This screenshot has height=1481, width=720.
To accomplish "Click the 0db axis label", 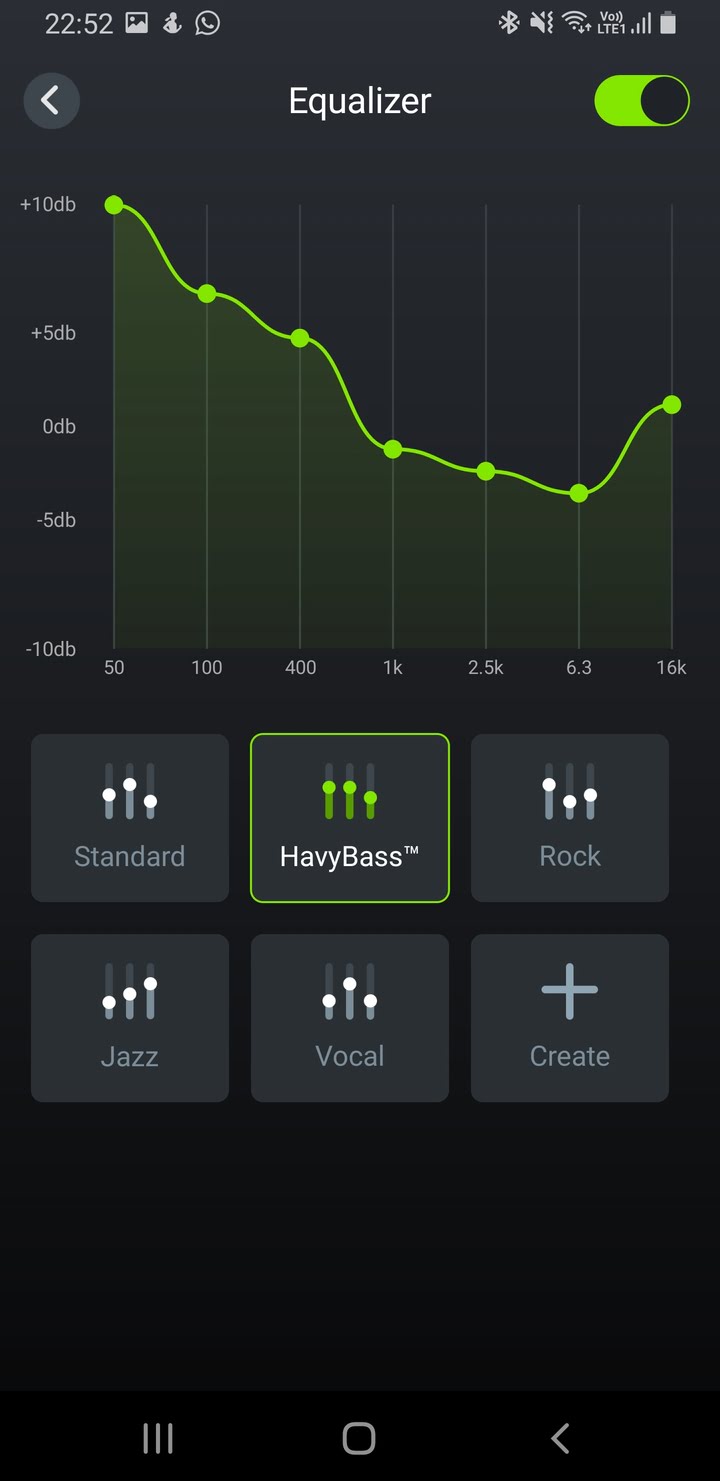I will click(58, 427).
